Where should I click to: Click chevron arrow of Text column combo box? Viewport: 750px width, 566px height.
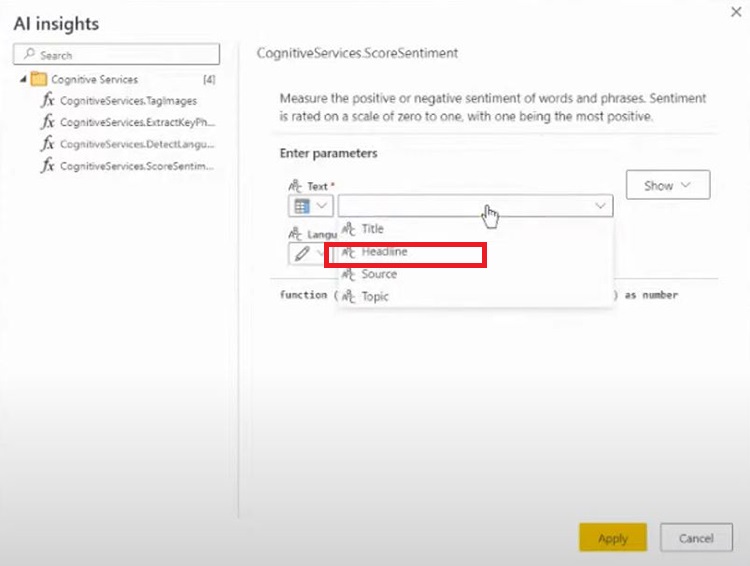pos(600,206)
